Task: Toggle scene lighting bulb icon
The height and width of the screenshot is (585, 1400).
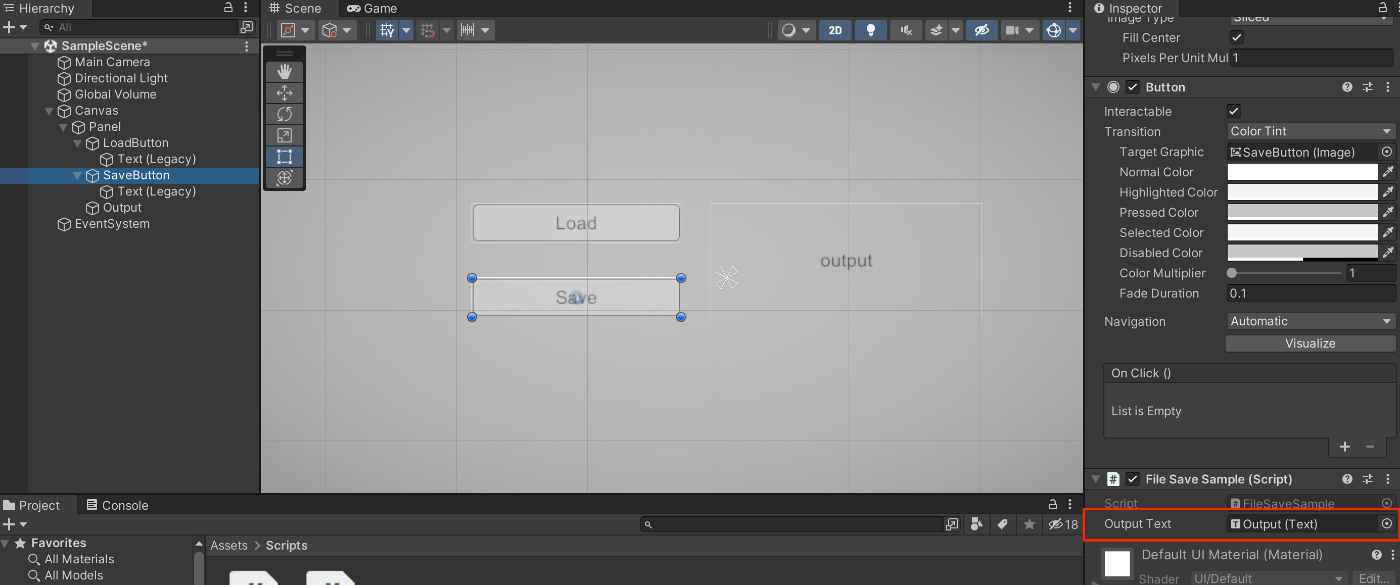Action: (871, 30)
